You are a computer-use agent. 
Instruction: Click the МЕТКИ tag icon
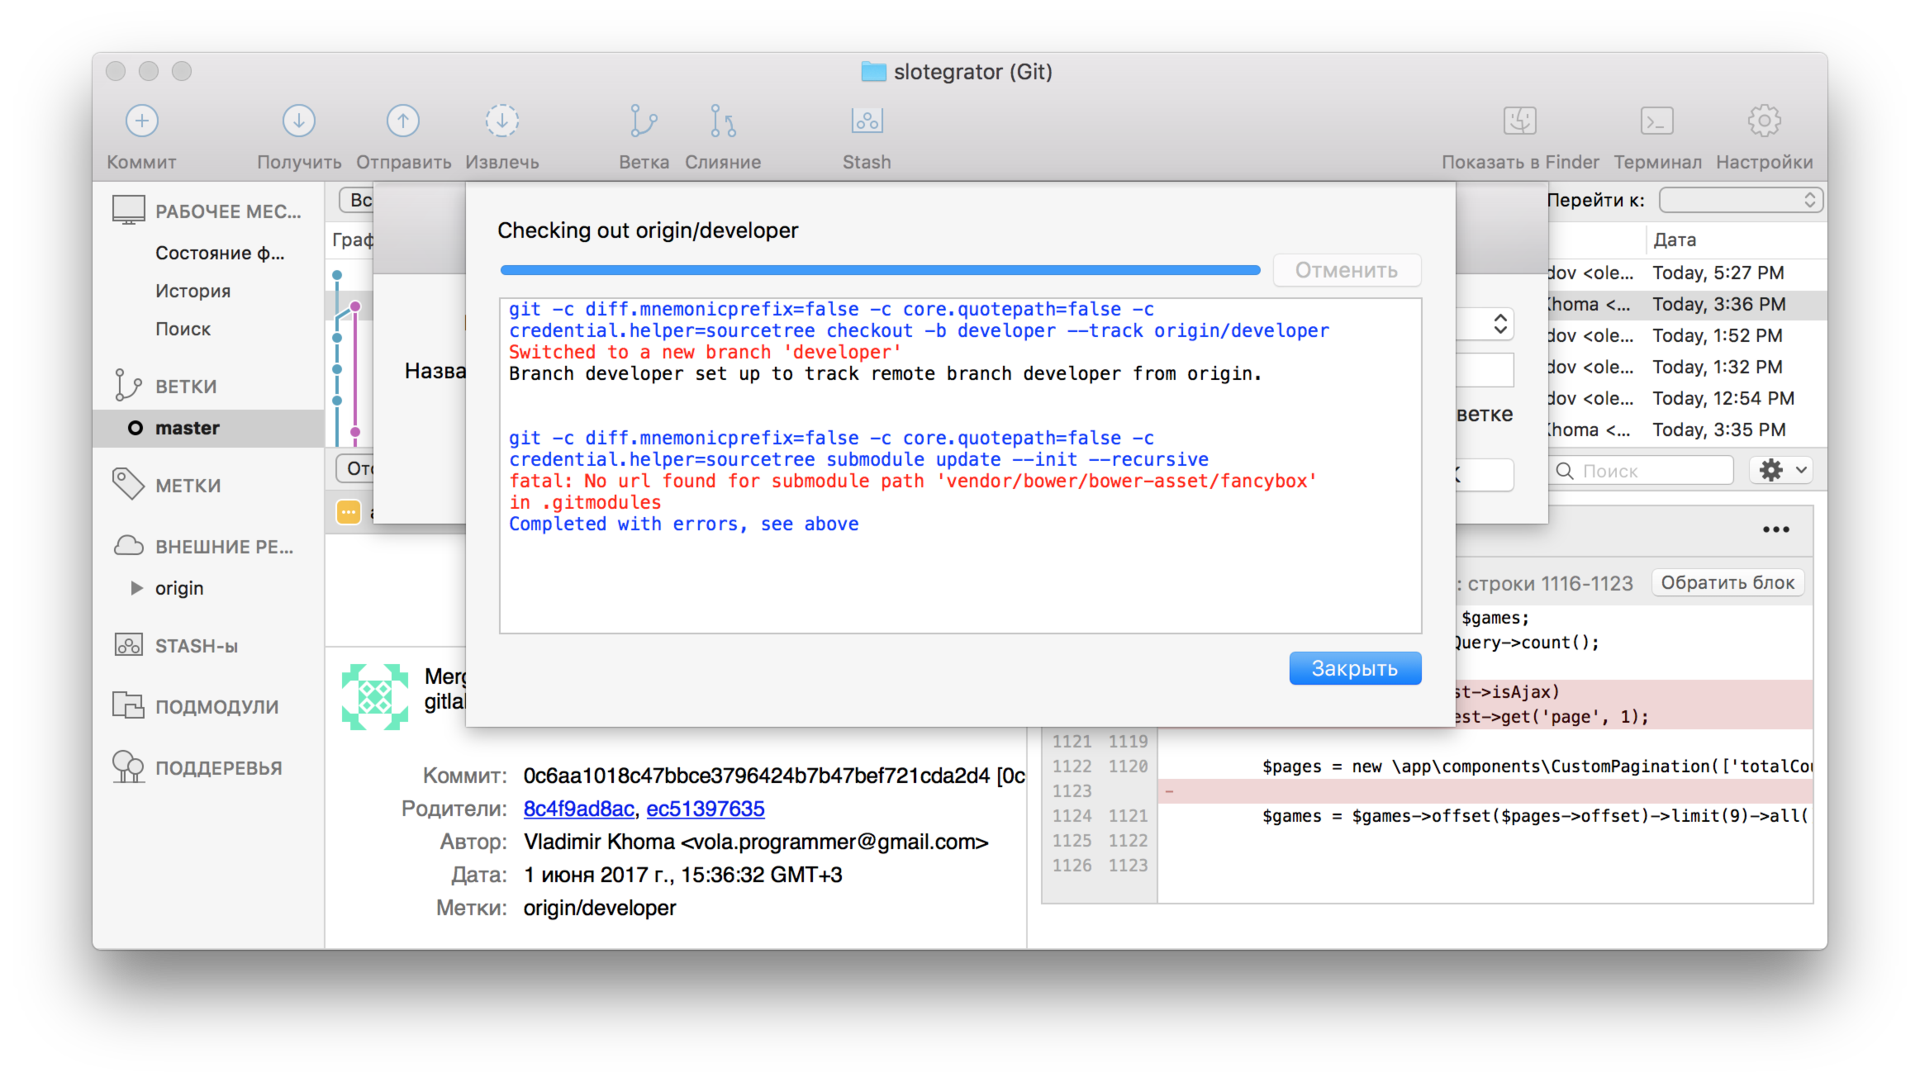(x=128, y=484)
